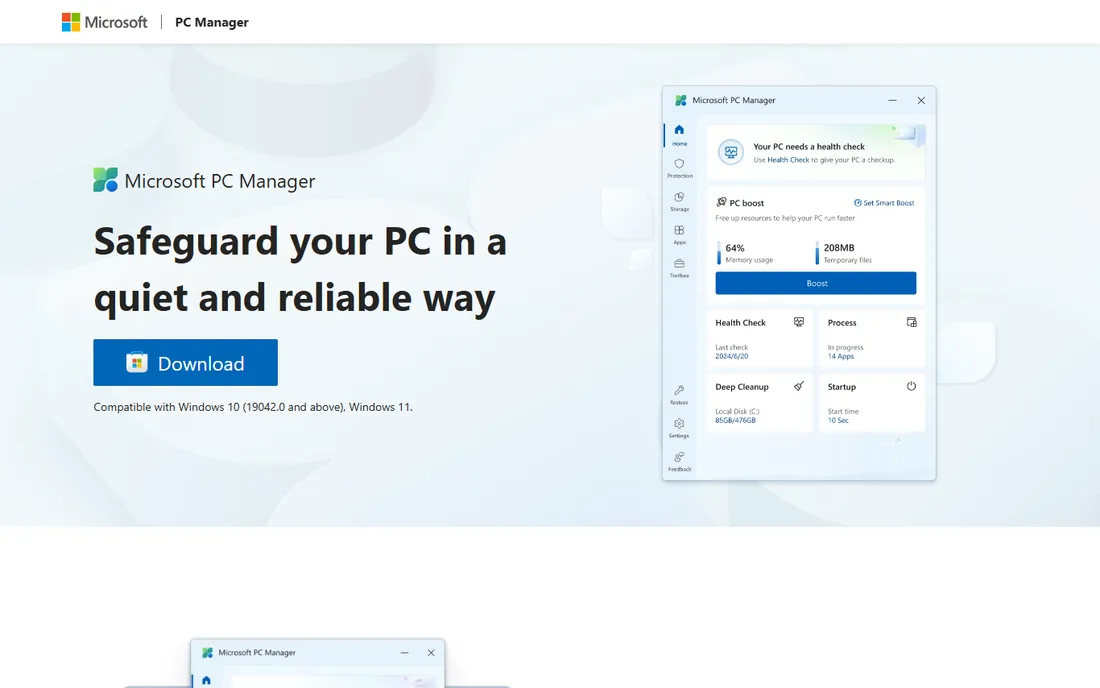
Task: Click the Safeguard your PC headline
Action: (300, 269)
